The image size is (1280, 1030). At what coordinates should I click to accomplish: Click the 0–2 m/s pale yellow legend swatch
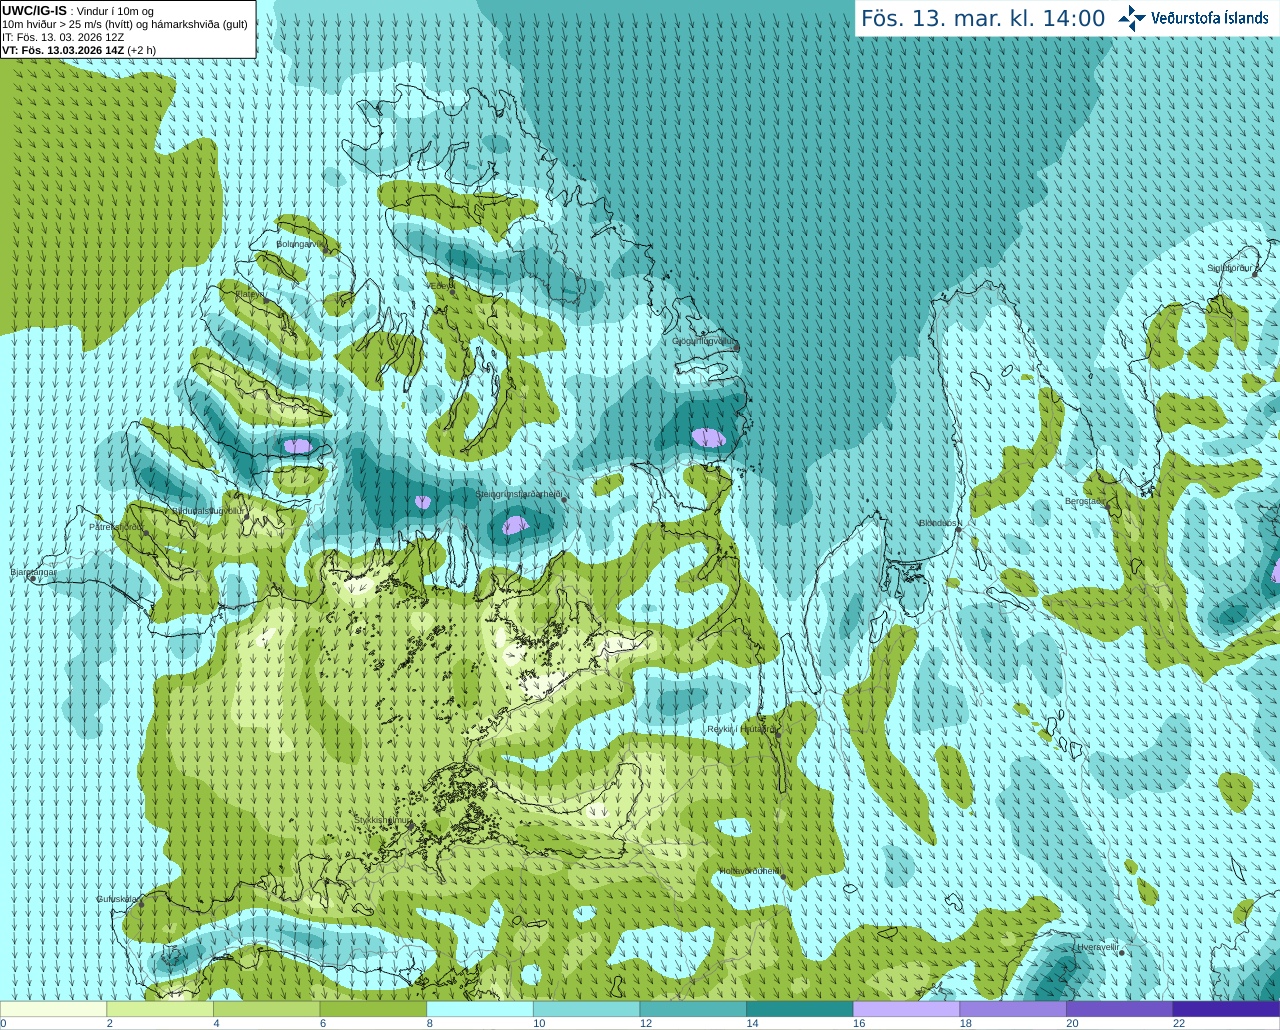point(53,1009)
